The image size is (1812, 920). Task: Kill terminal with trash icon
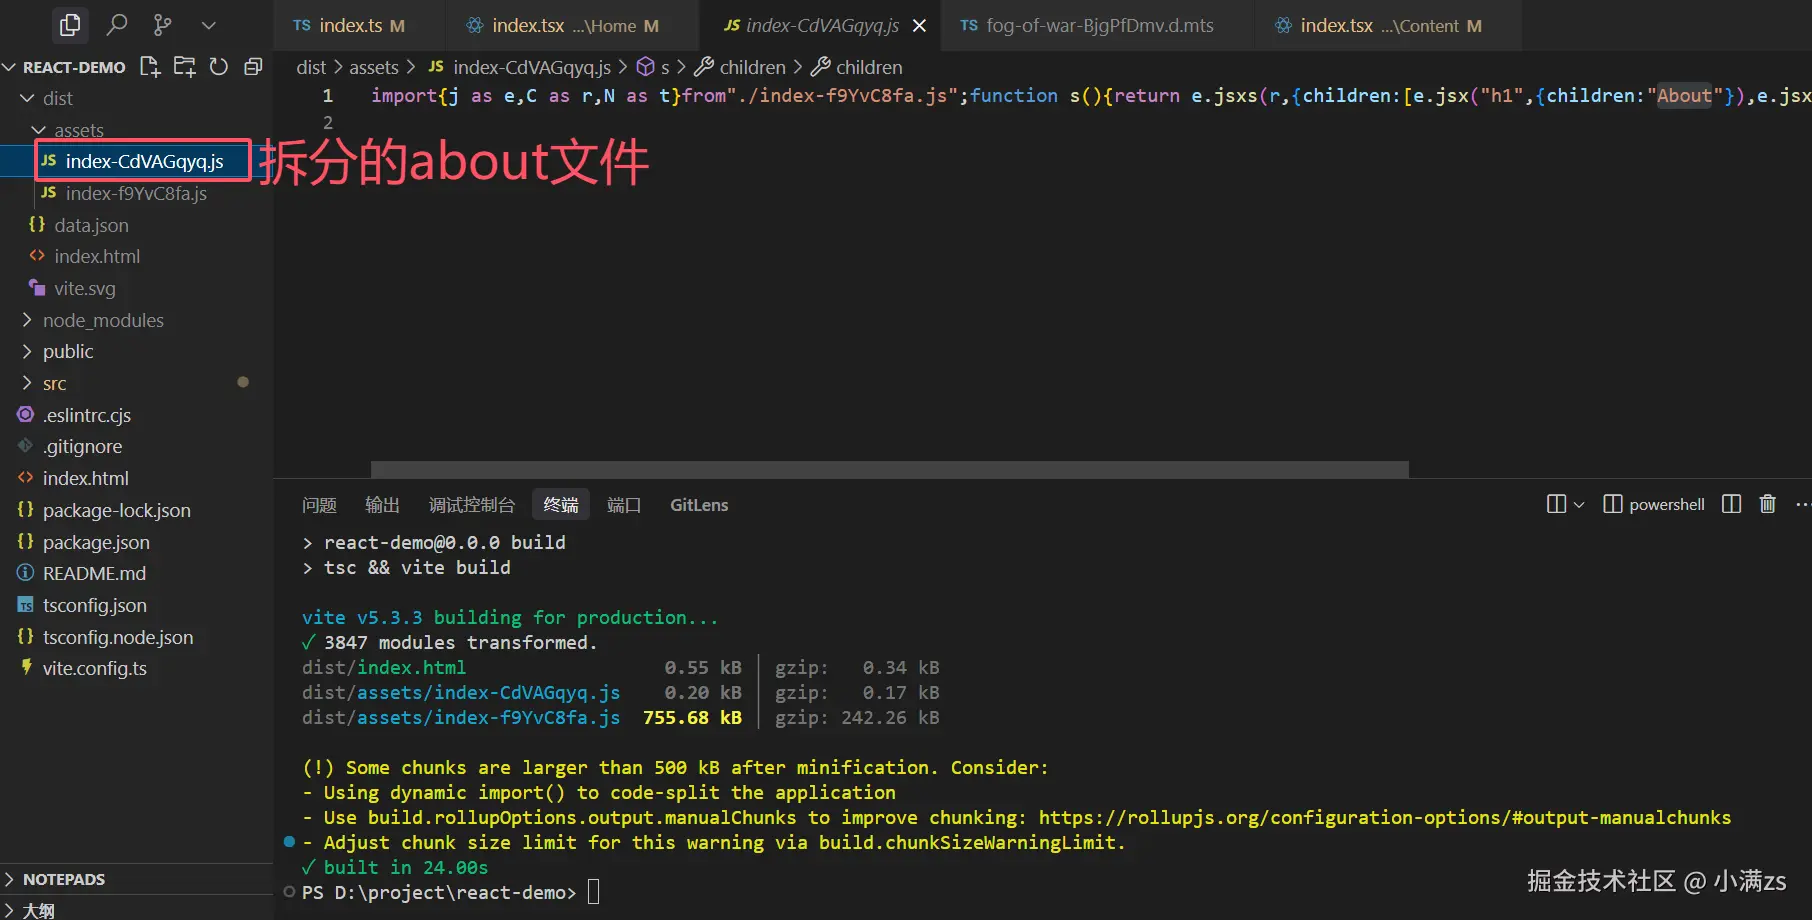(x=1767, y=504)
